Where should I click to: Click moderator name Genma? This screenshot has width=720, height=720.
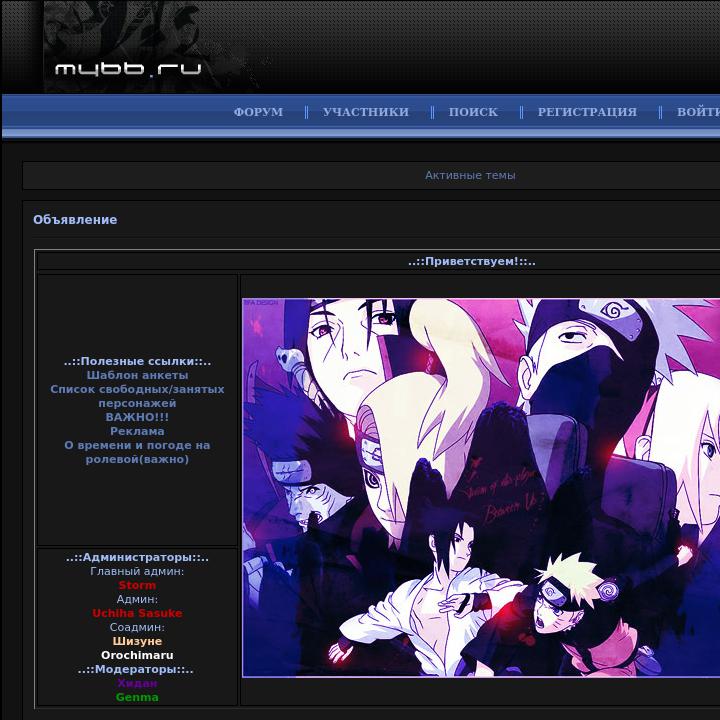coord(137,698)
